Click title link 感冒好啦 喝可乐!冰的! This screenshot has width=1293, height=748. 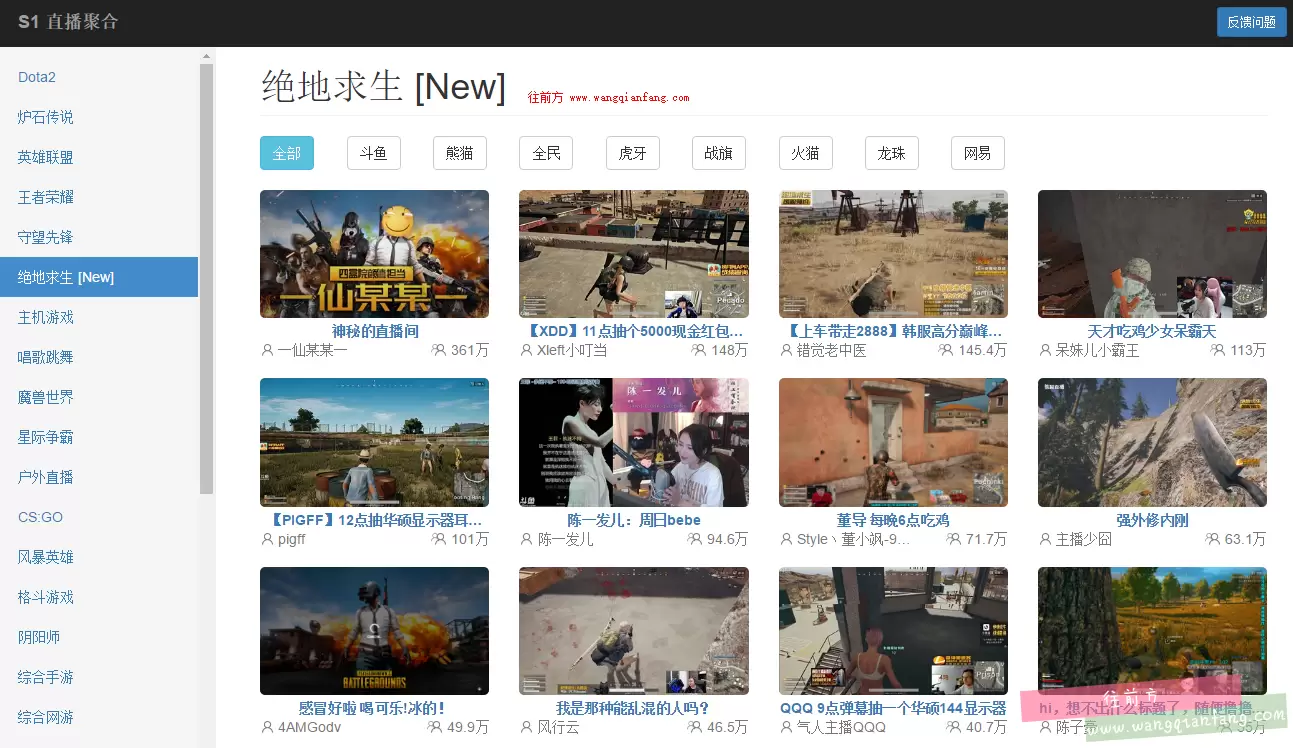coord(372,708)
